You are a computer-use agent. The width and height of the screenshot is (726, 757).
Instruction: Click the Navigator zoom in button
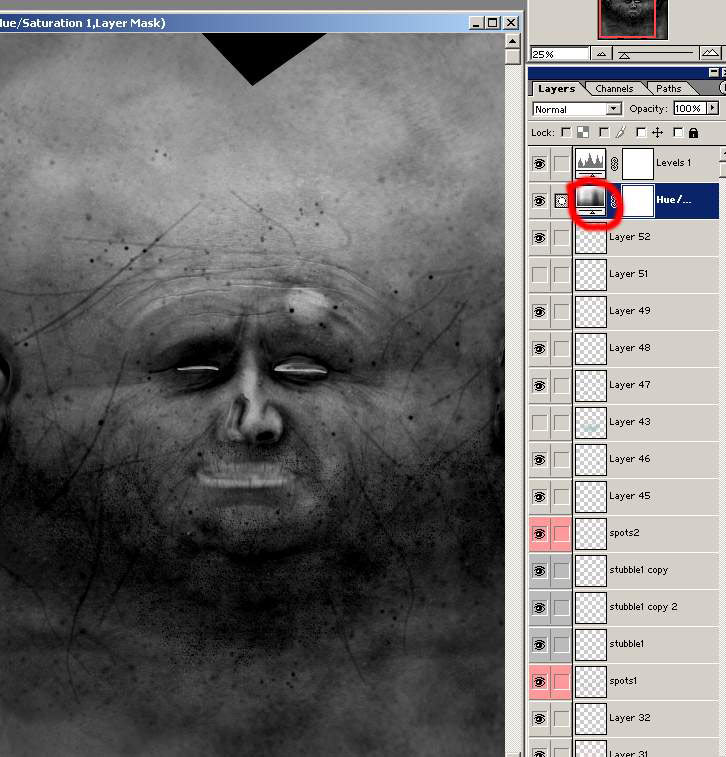pyautogui.click(x=711, y=54)
